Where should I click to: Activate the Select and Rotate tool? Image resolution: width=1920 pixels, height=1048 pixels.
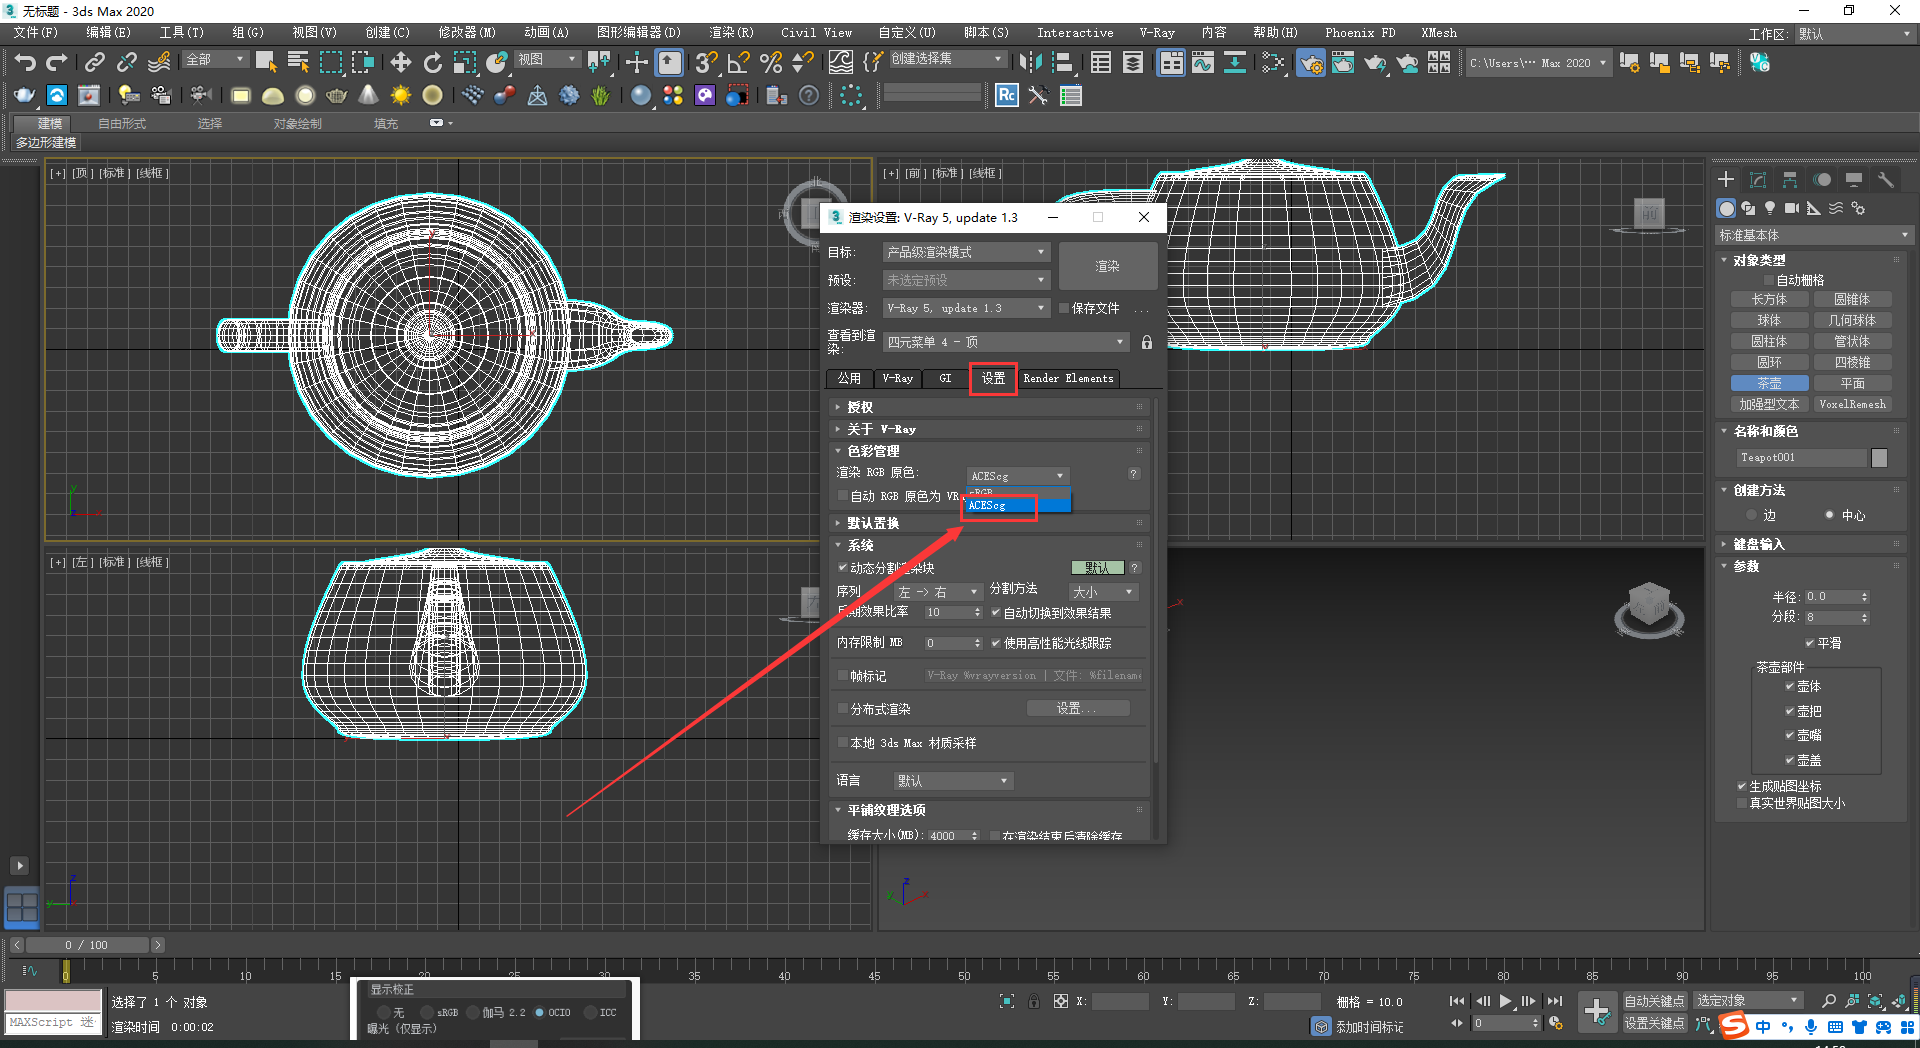pos(432,63)
